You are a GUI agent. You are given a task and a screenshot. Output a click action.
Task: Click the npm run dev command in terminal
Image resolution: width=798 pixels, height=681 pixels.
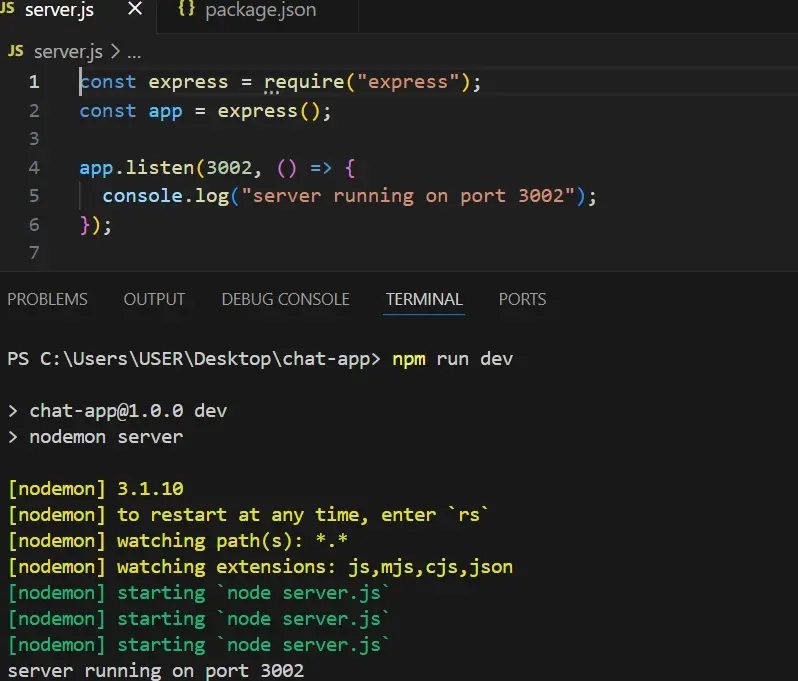point(452,359)
